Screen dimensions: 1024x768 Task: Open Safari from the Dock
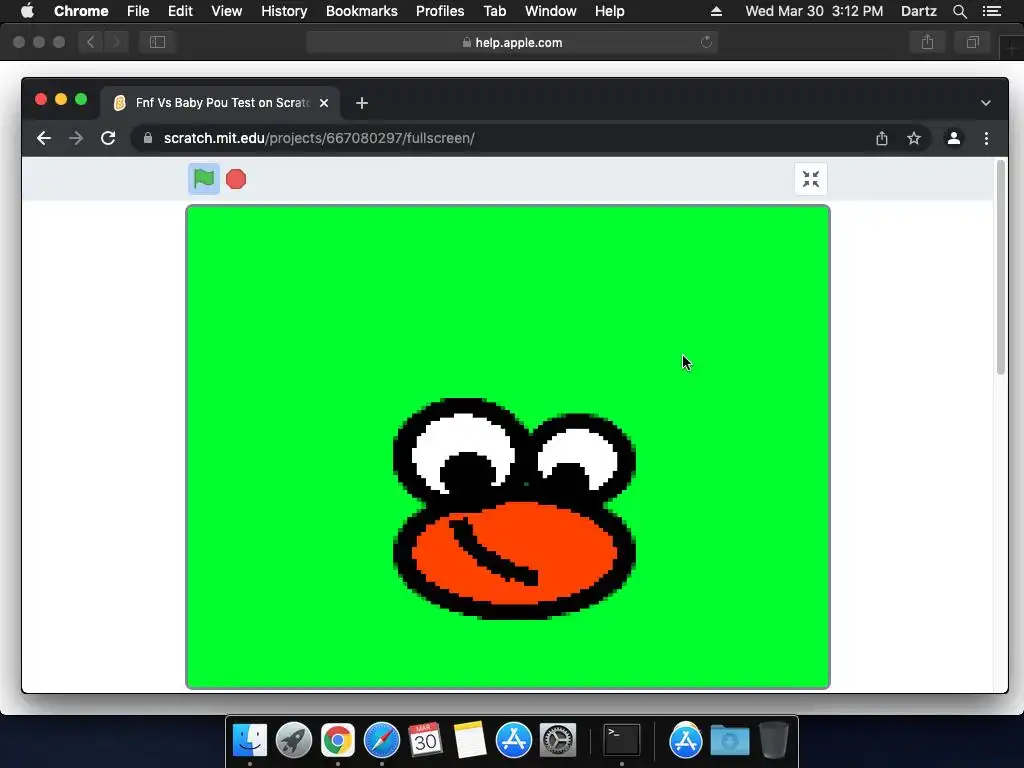[381, 740]
